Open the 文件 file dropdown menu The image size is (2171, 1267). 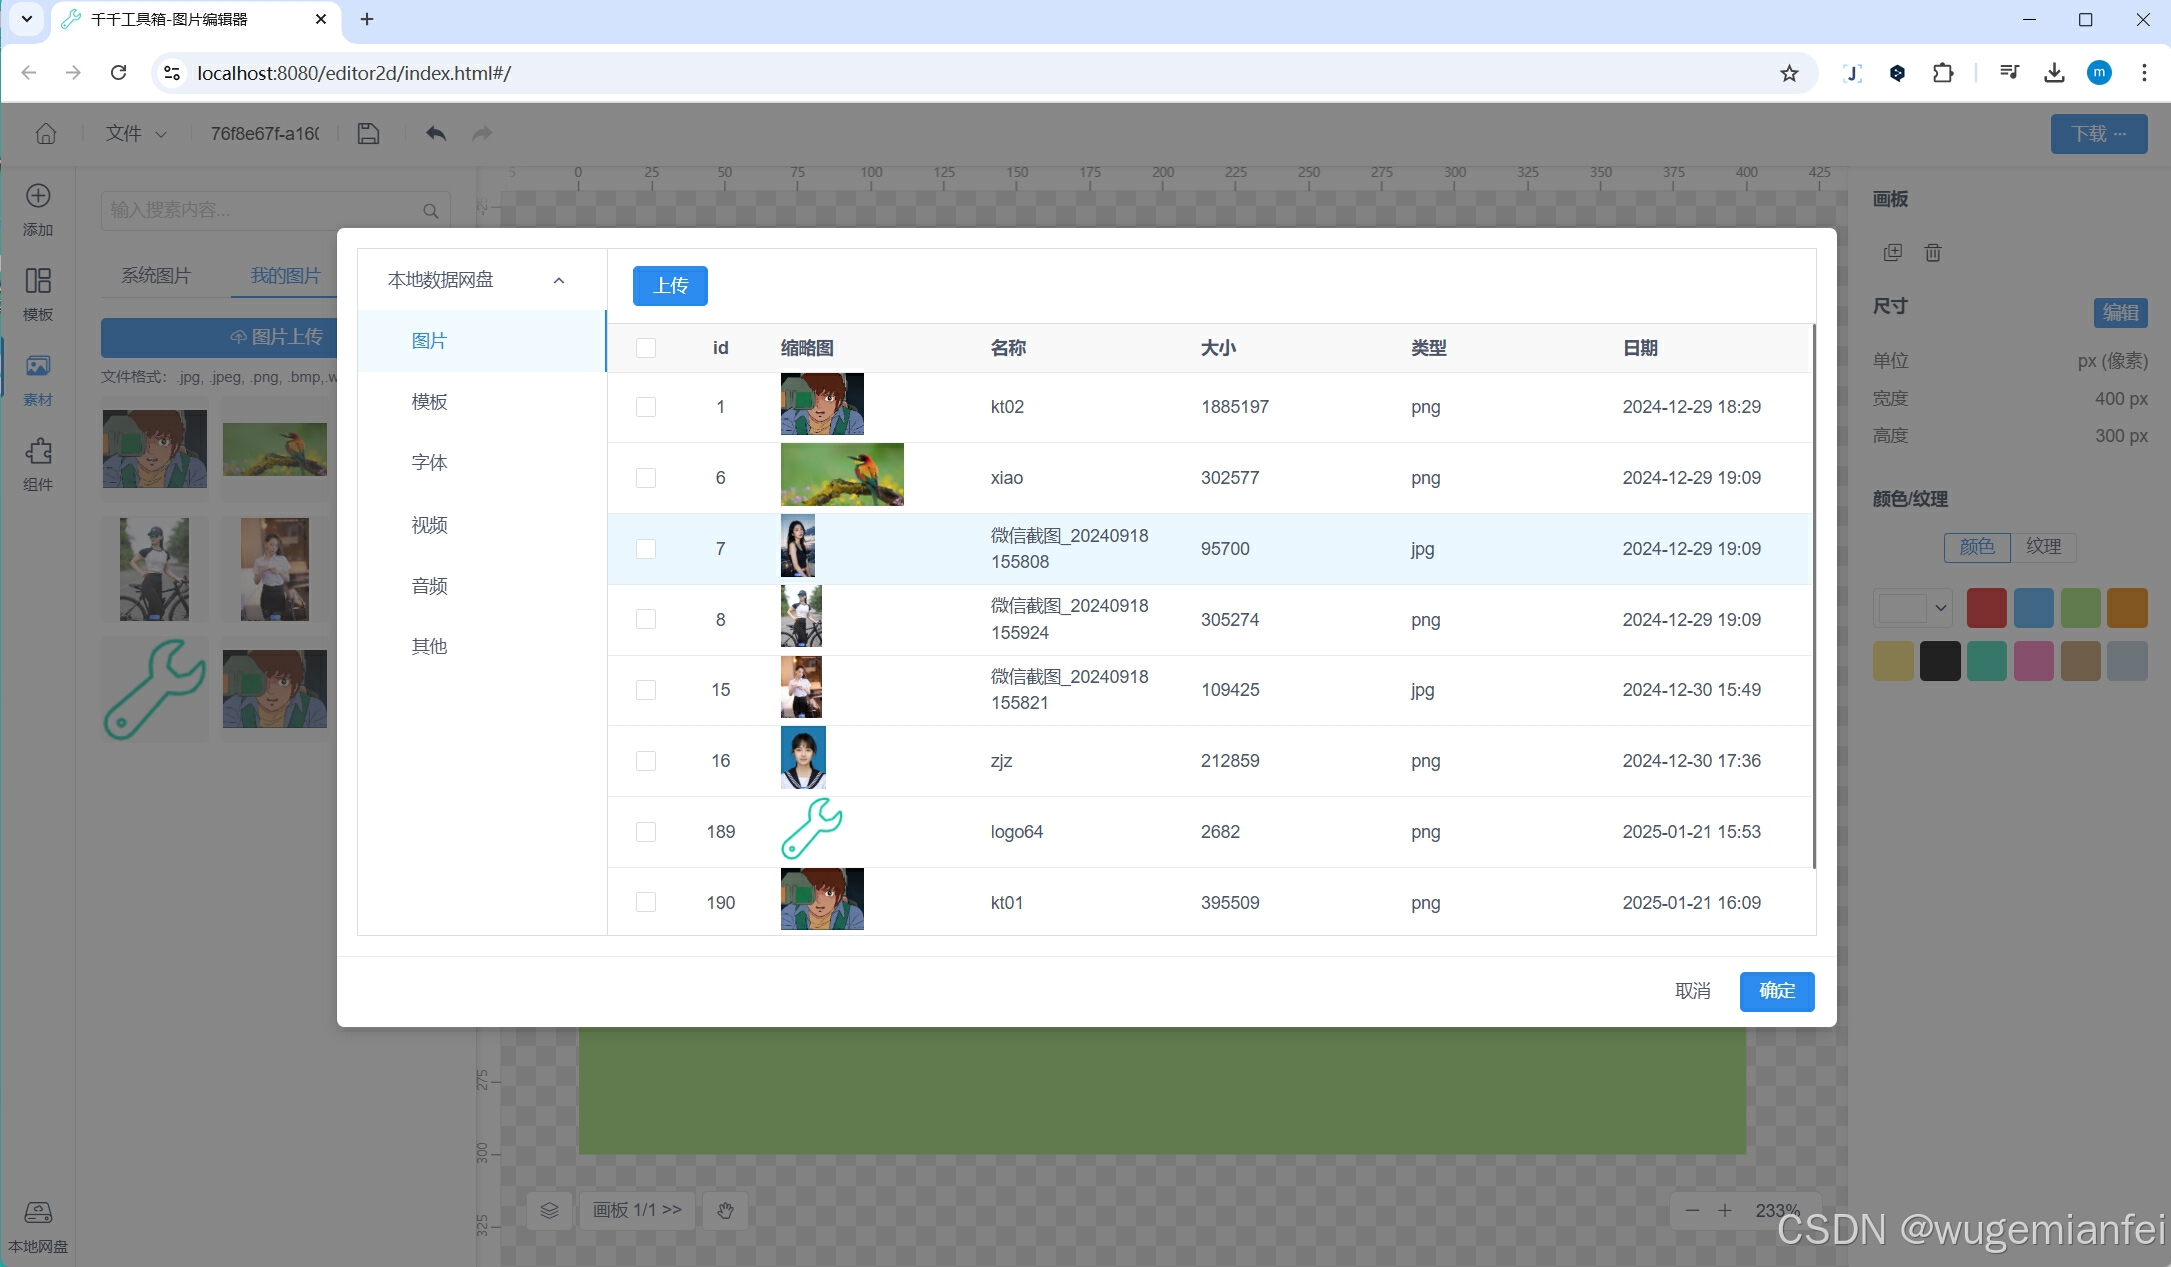[136, 133]
